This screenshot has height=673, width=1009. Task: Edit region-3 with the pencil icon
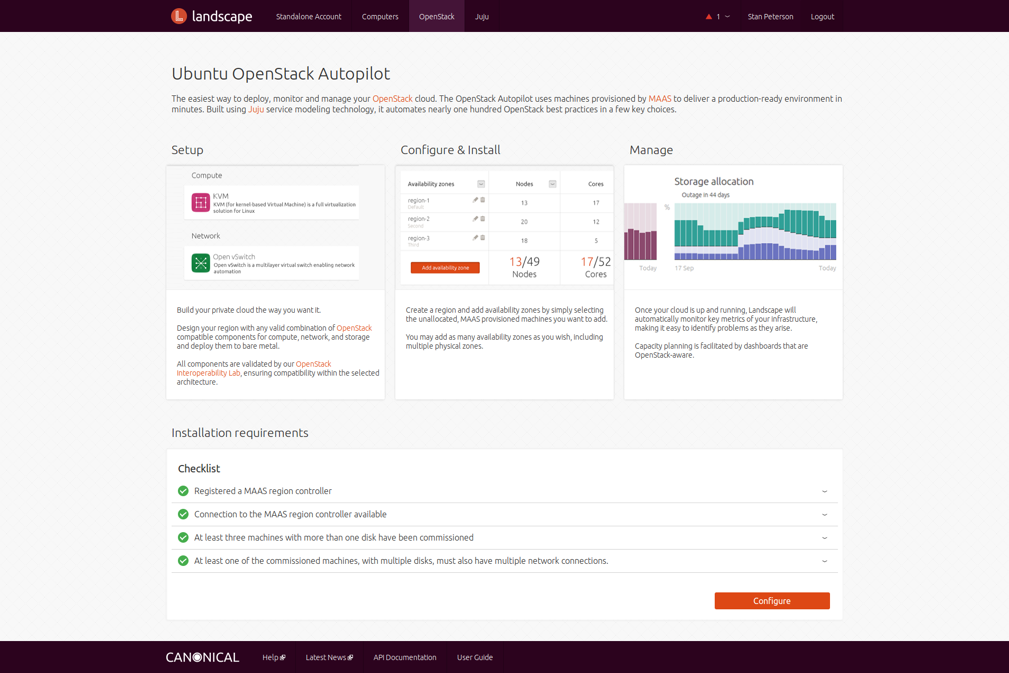[x=476, y=238]
